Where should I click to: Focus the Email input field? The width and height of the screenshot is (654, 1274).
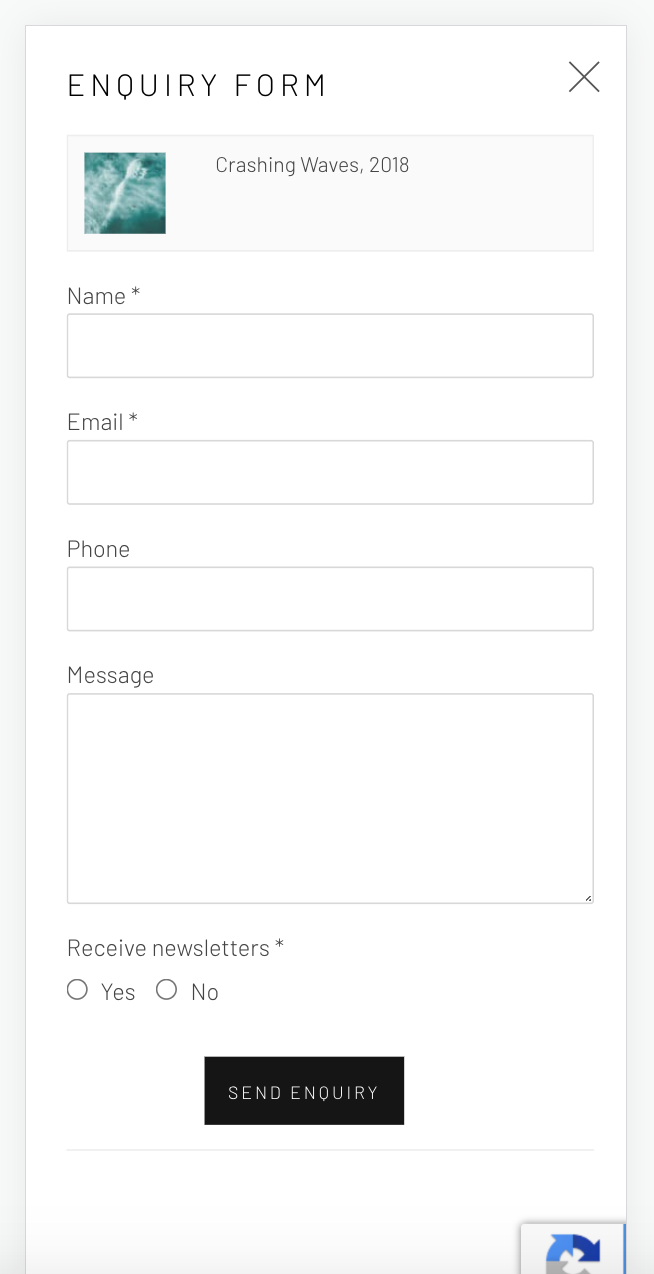330,472
